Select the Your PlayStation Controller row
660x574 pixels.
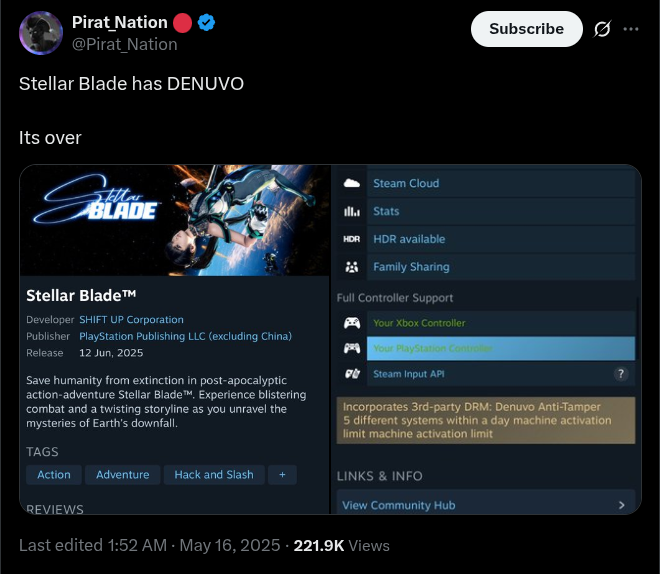[500, 348]
